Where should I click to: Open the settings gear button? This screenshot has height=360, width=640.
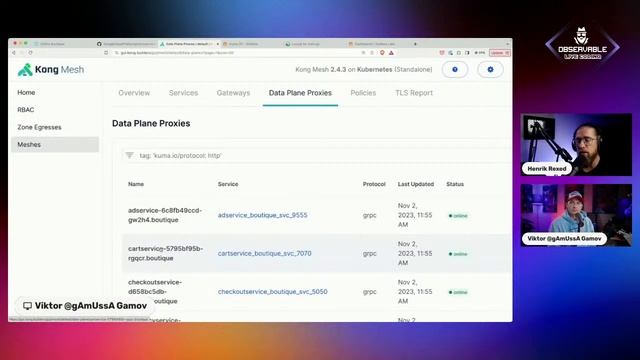click(x=490, y=69)
